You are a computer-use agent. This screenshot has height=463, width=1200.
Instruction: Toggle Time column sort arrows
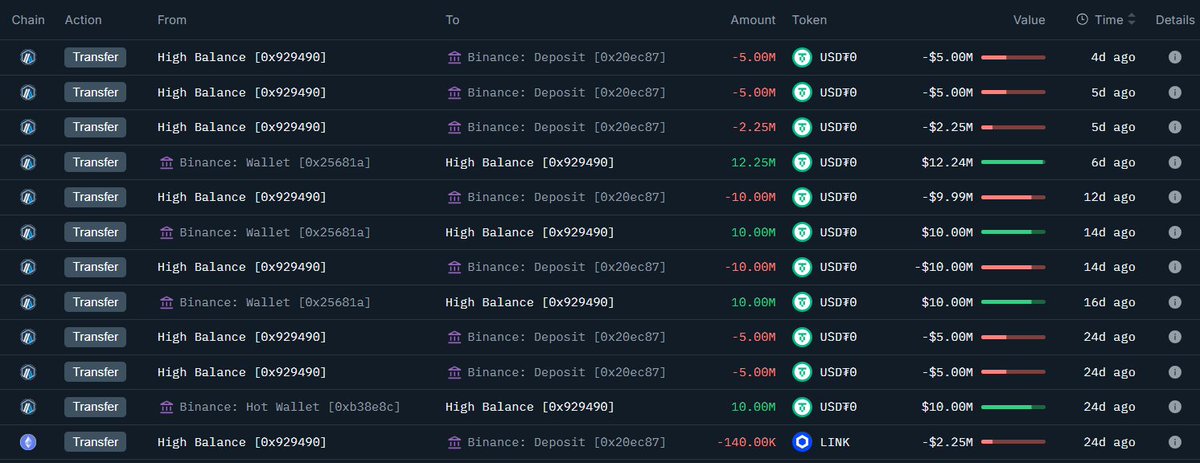point(1132,20)
